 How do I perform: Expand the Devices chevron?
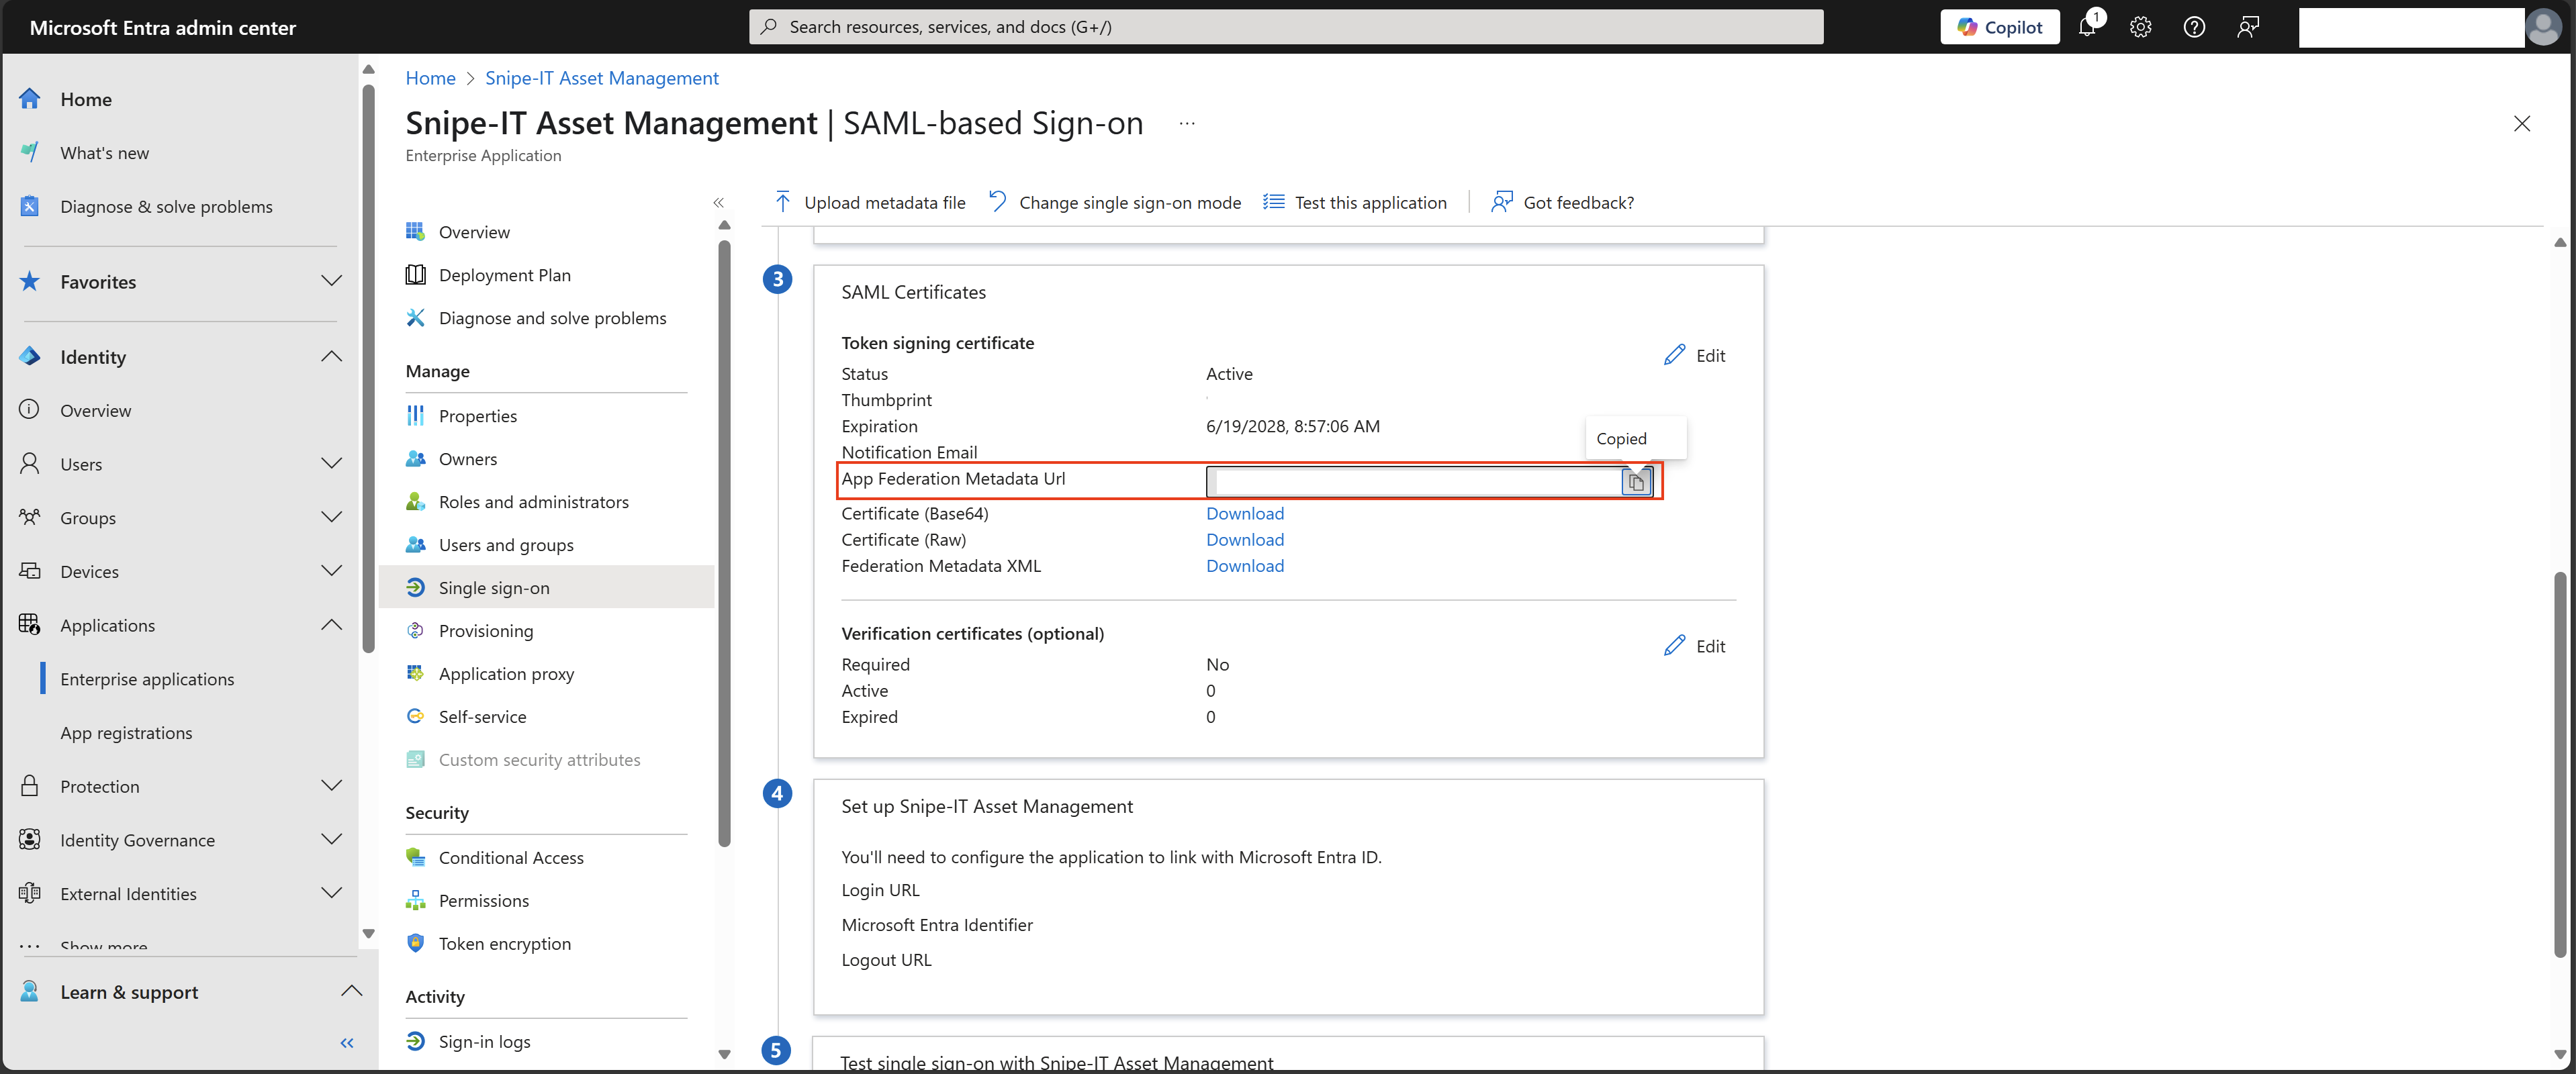coord(331,571)
